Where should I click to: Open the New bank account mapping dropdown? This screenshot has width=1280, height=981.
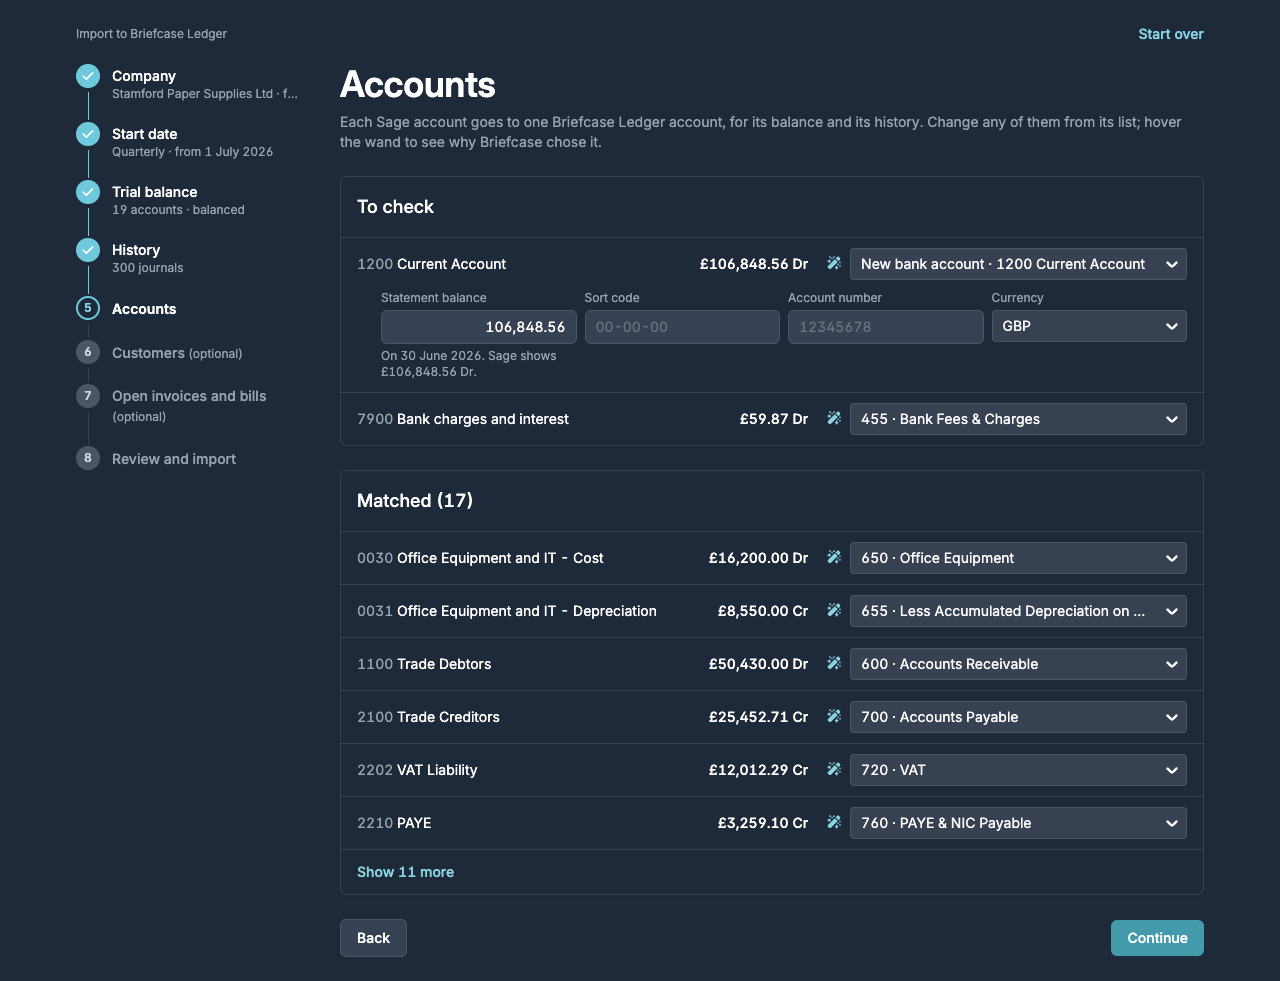(x=1018, y=264)
